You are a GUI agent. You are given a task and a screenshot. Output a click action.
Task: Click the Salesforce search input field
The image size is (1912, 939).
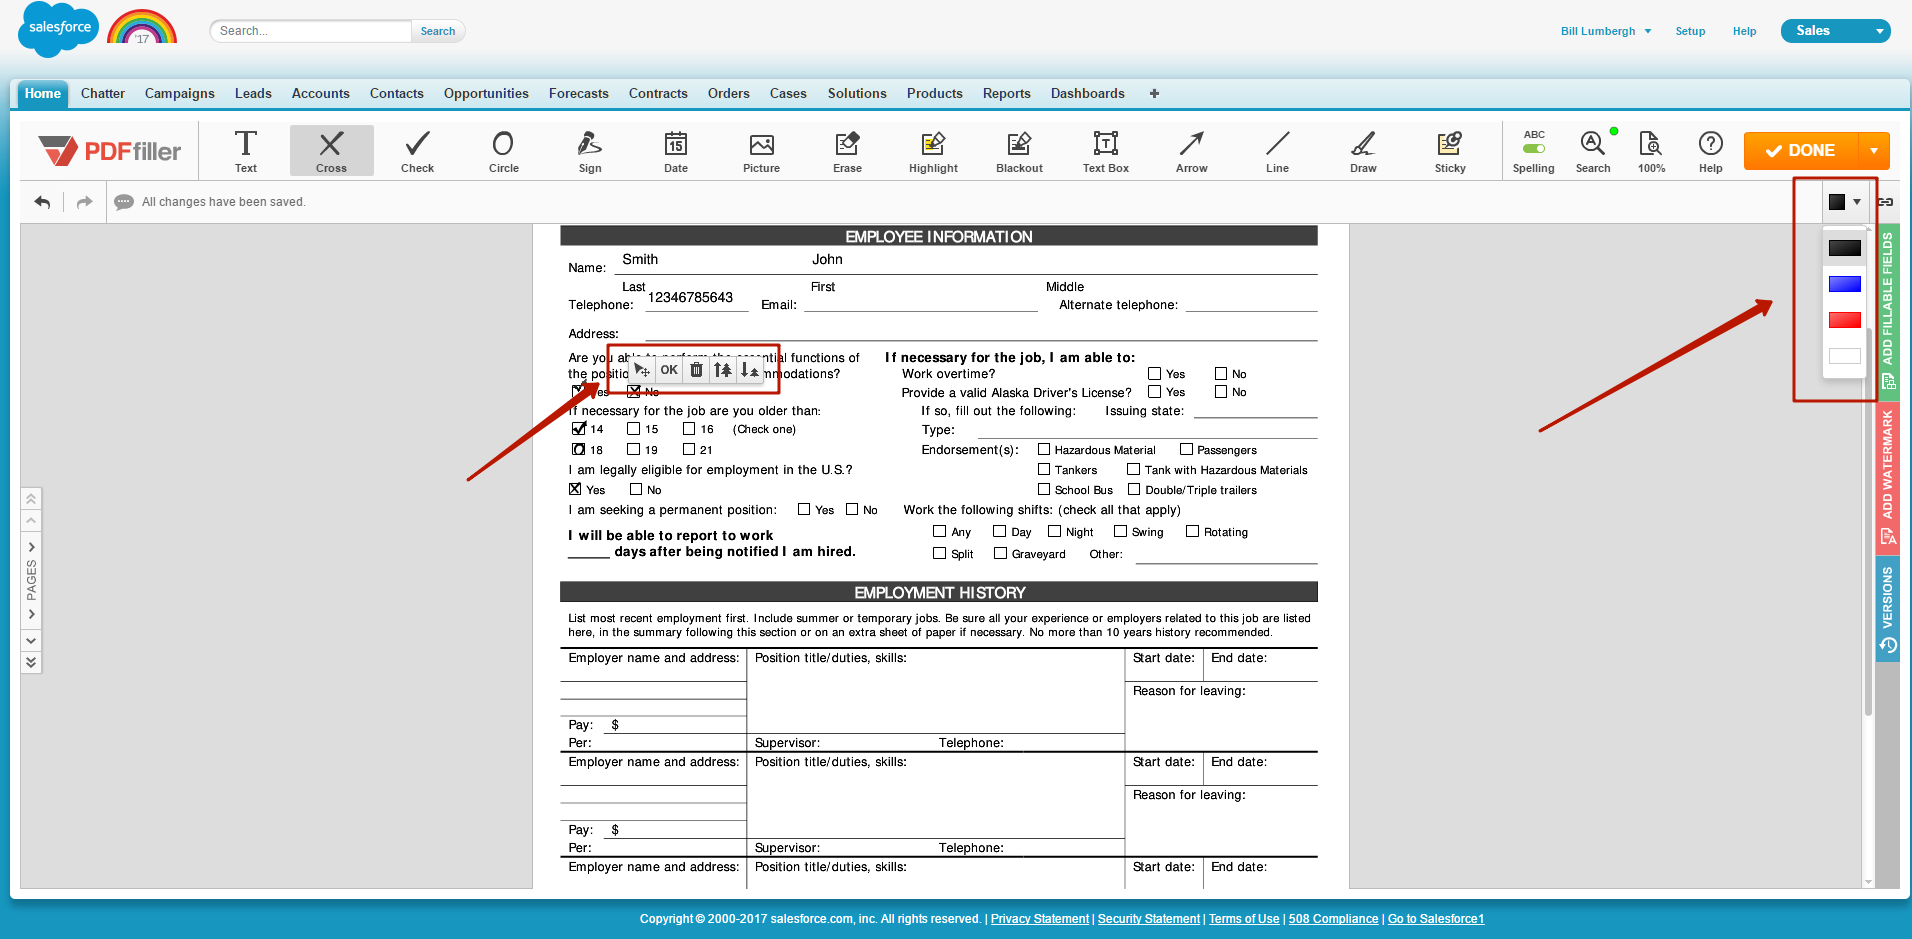[311, 31]
